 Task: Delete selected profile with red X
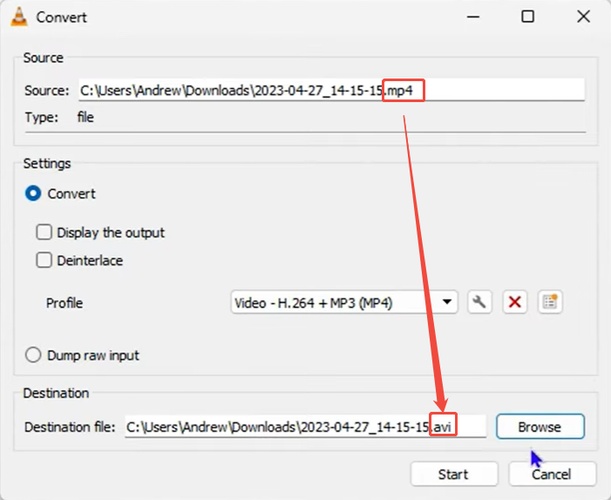[515, 302]
